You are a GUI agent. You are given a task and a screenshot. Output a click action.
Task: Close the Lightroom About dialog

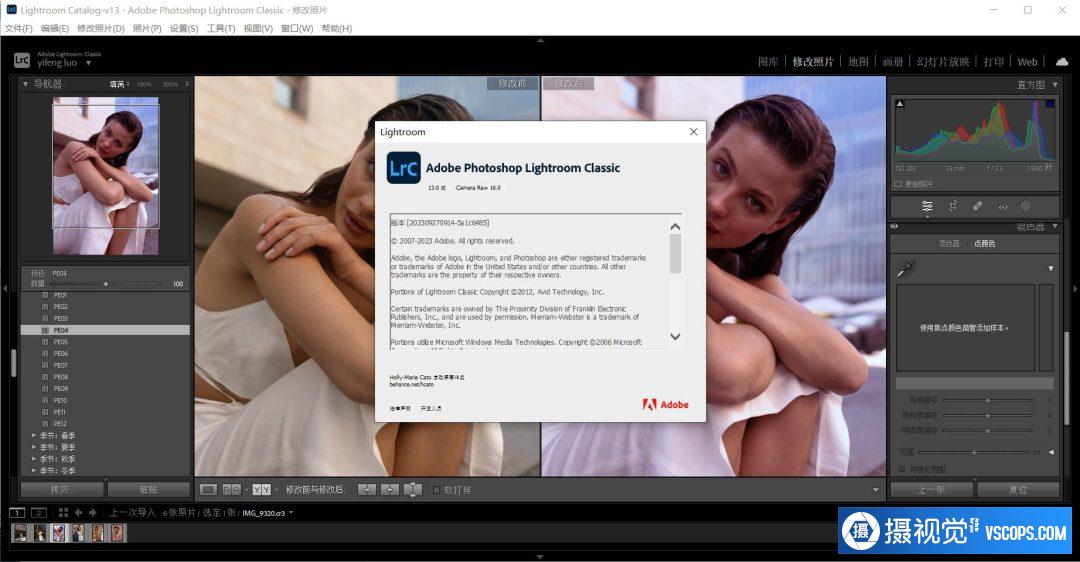[694, 132]
